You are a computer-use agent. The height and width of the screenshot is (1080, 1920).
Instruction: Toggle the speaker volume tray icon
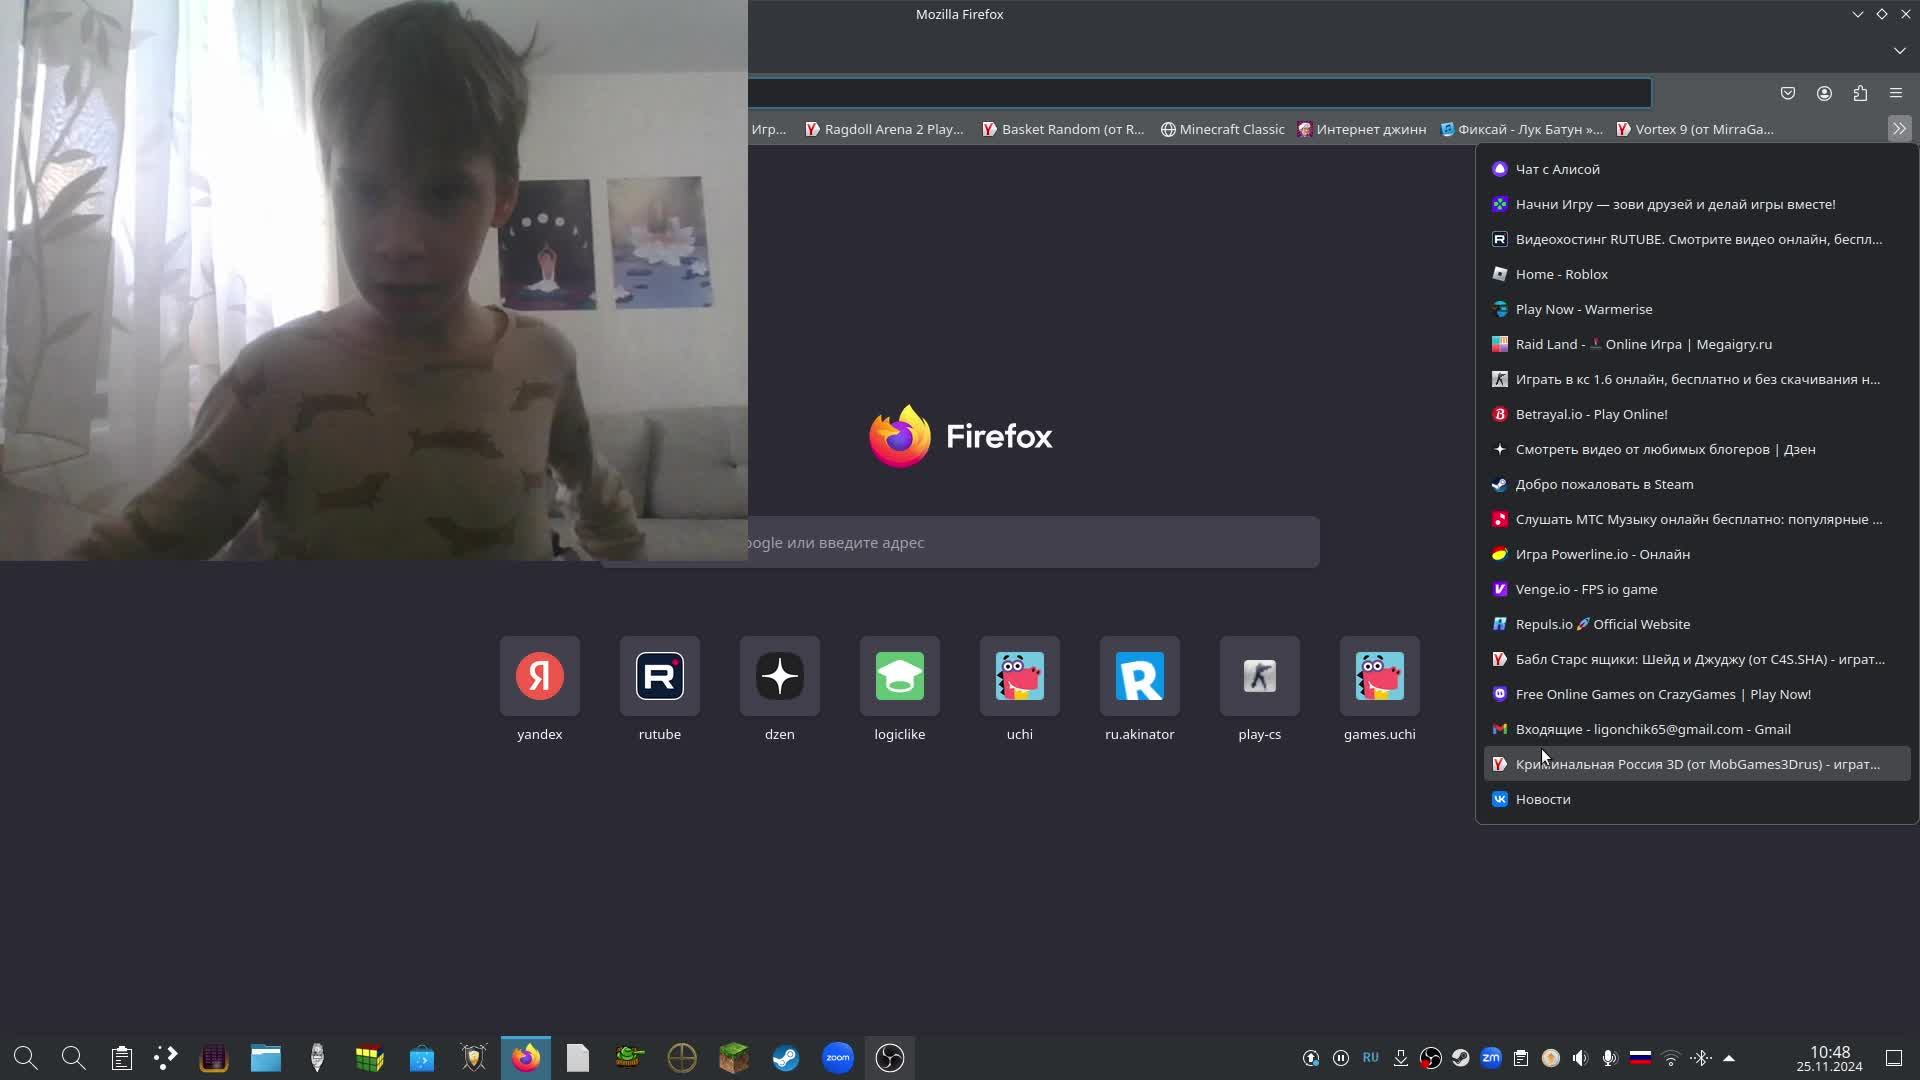(x=1580, y=1058)
